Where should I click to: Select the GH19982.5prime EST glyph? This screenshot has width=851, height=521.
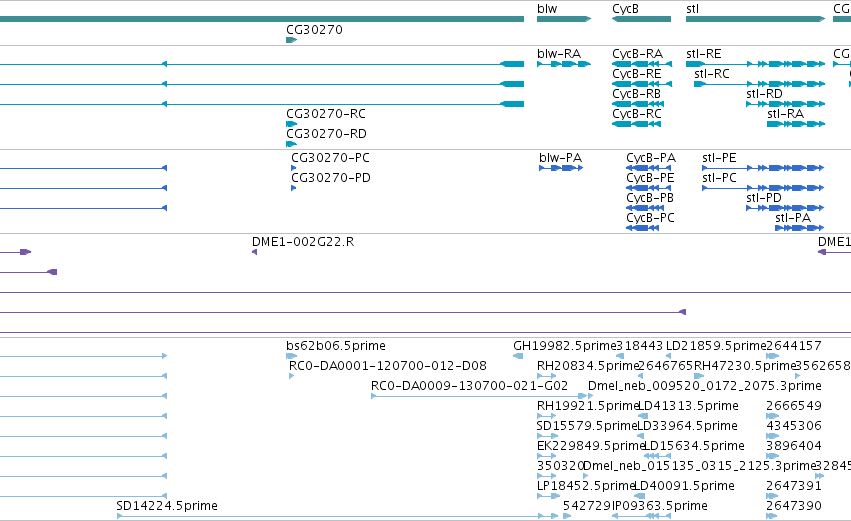click(x=518, y=356)
